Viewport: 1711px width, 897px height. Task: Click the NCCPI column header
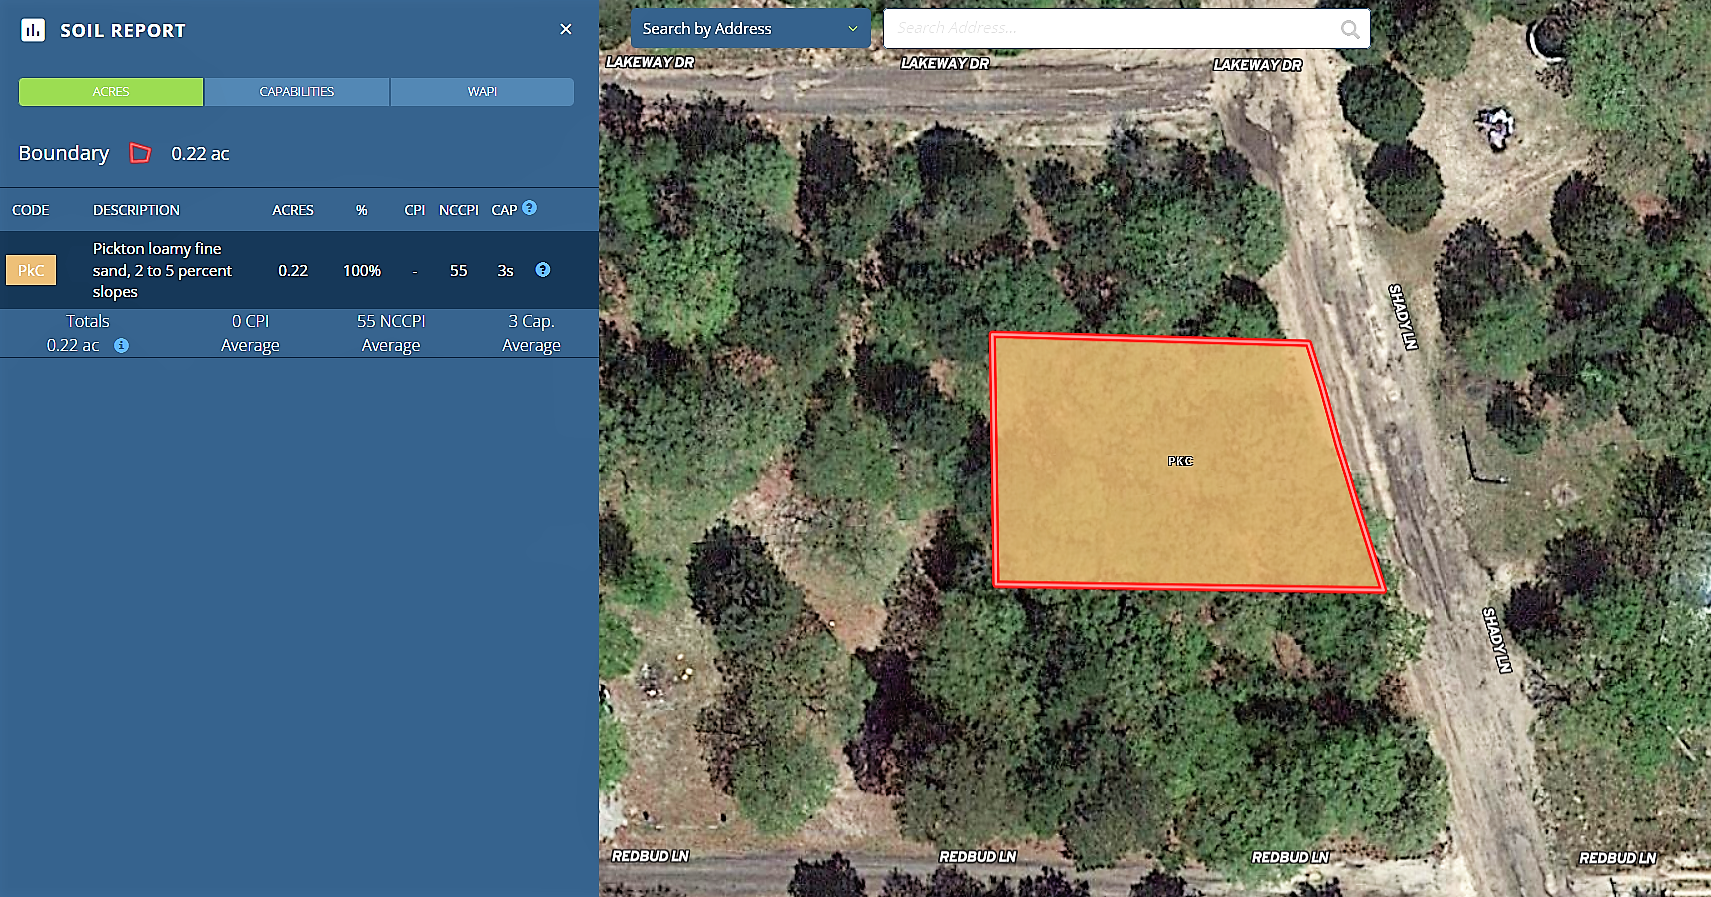pos(458,210)
